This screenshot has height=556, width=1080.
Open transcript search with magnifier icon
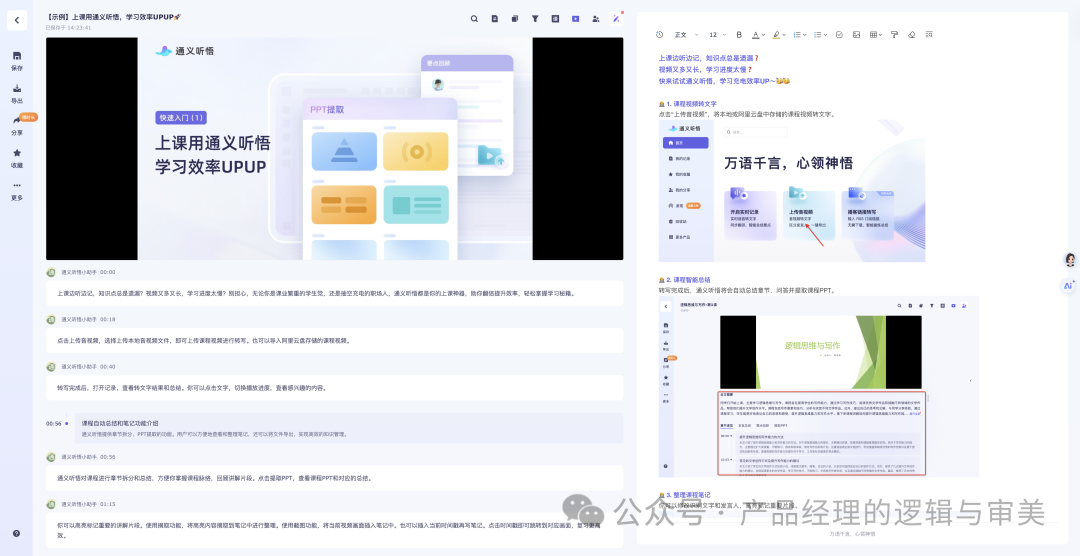[x=474, y=19]
